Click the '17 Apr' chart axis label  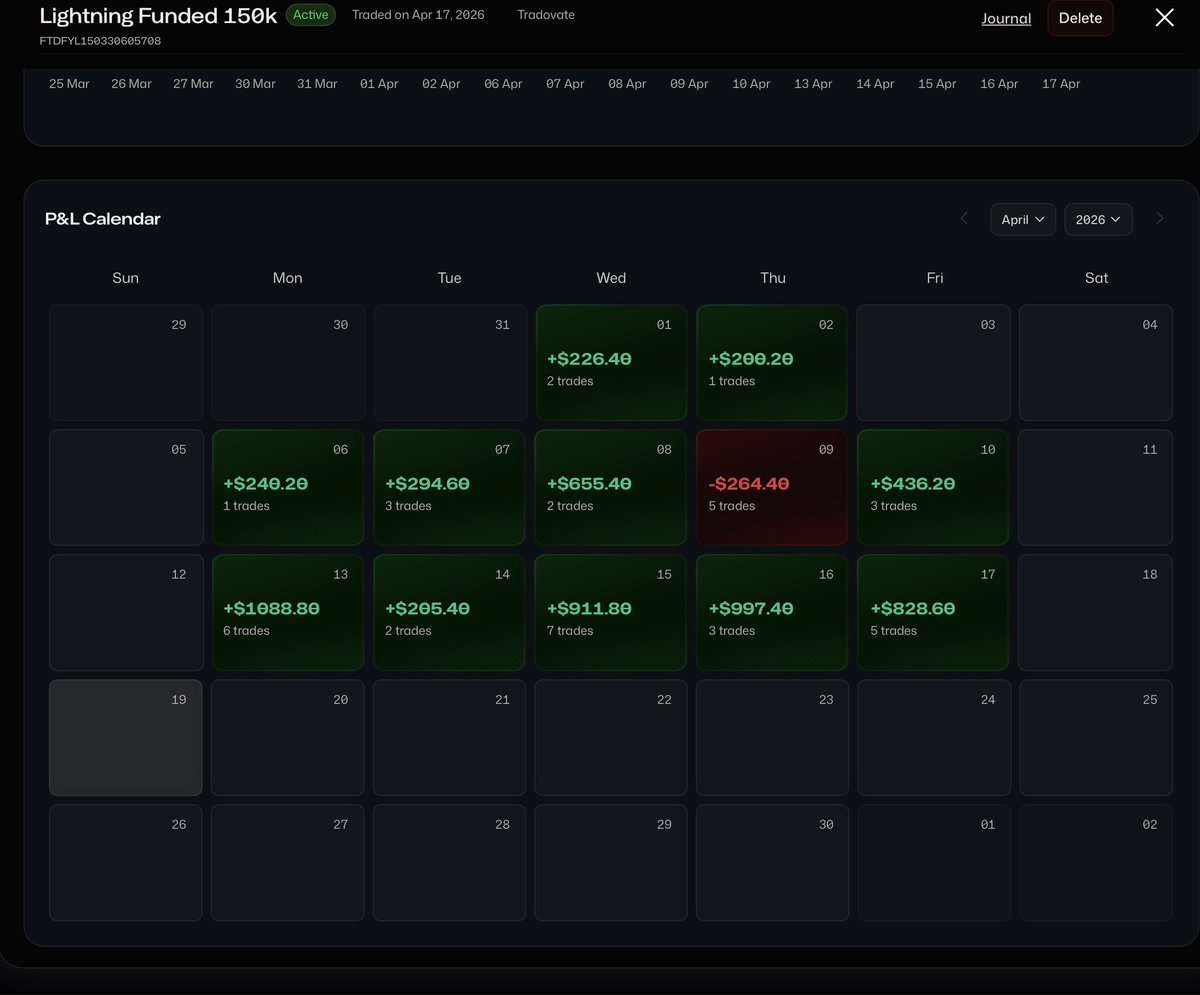click(x=1061, y=84)
